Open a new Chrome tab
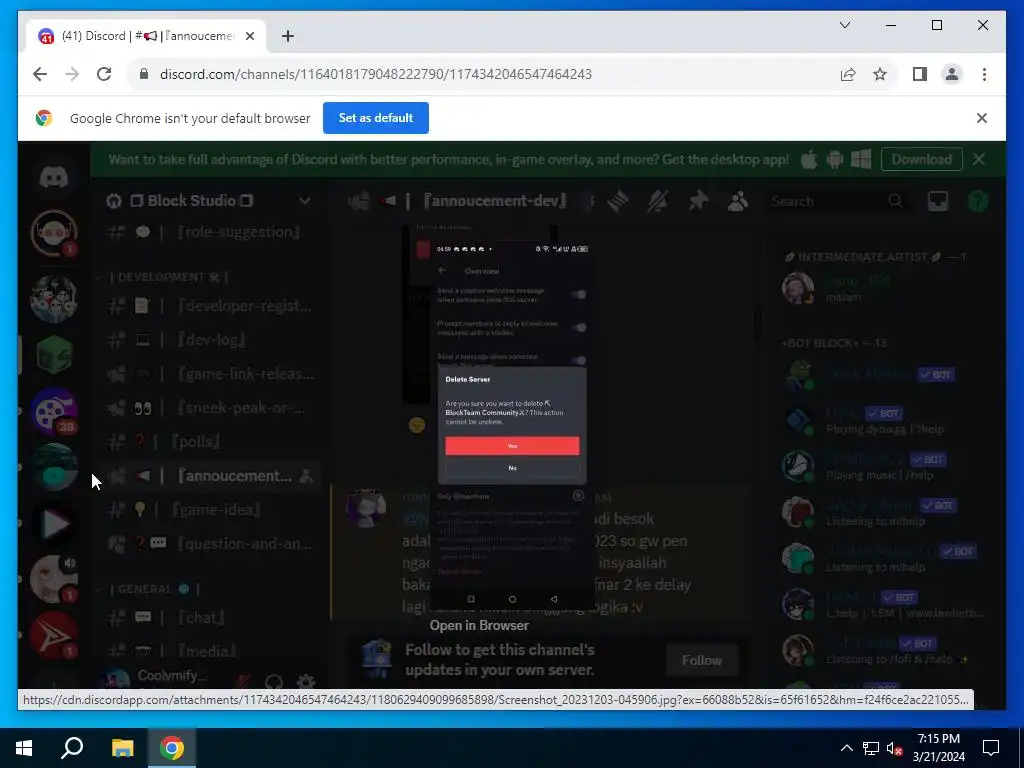Image resolution: width=1024 pixels, height=768 pixels. click(288, 36)
